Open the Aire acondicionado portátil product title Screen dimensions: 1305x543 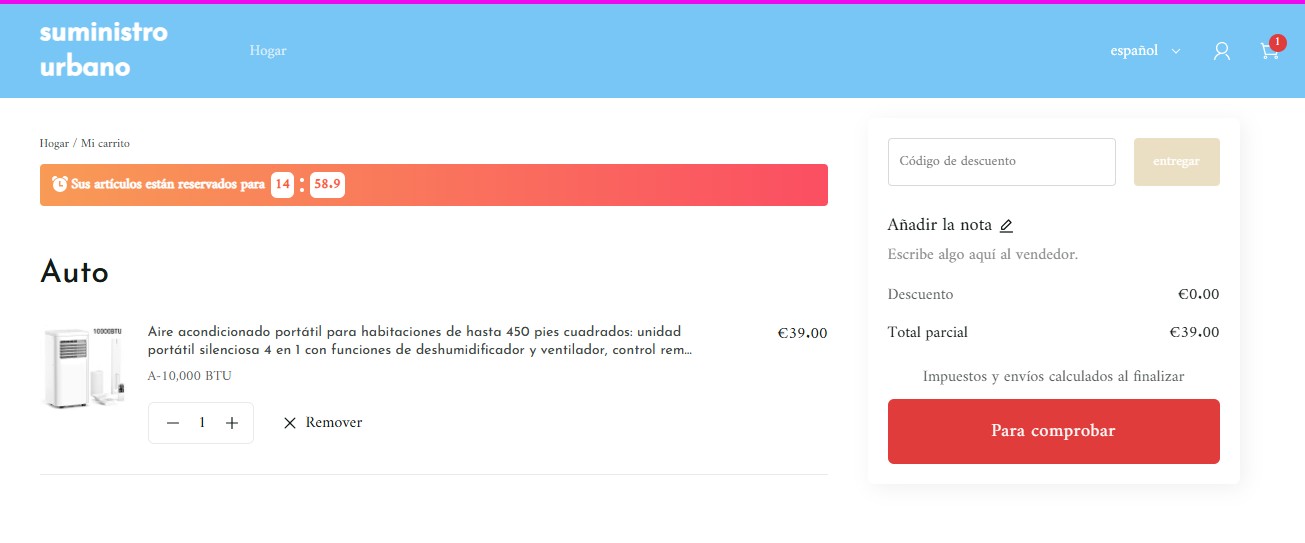tap(421, 341)
